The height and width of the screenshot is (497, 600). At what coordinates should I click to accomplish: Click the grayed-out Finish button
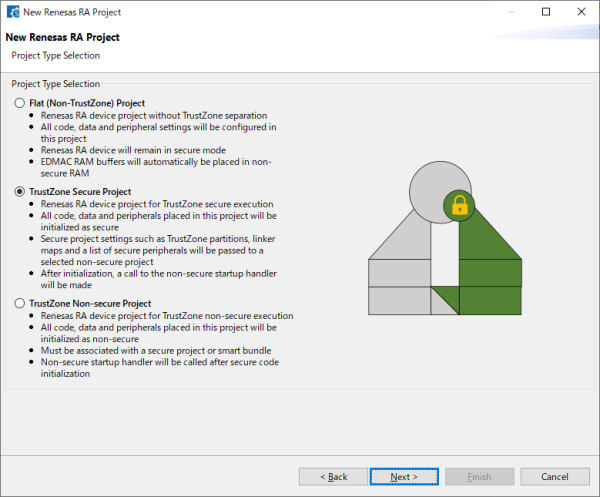(x=478, y=477)
